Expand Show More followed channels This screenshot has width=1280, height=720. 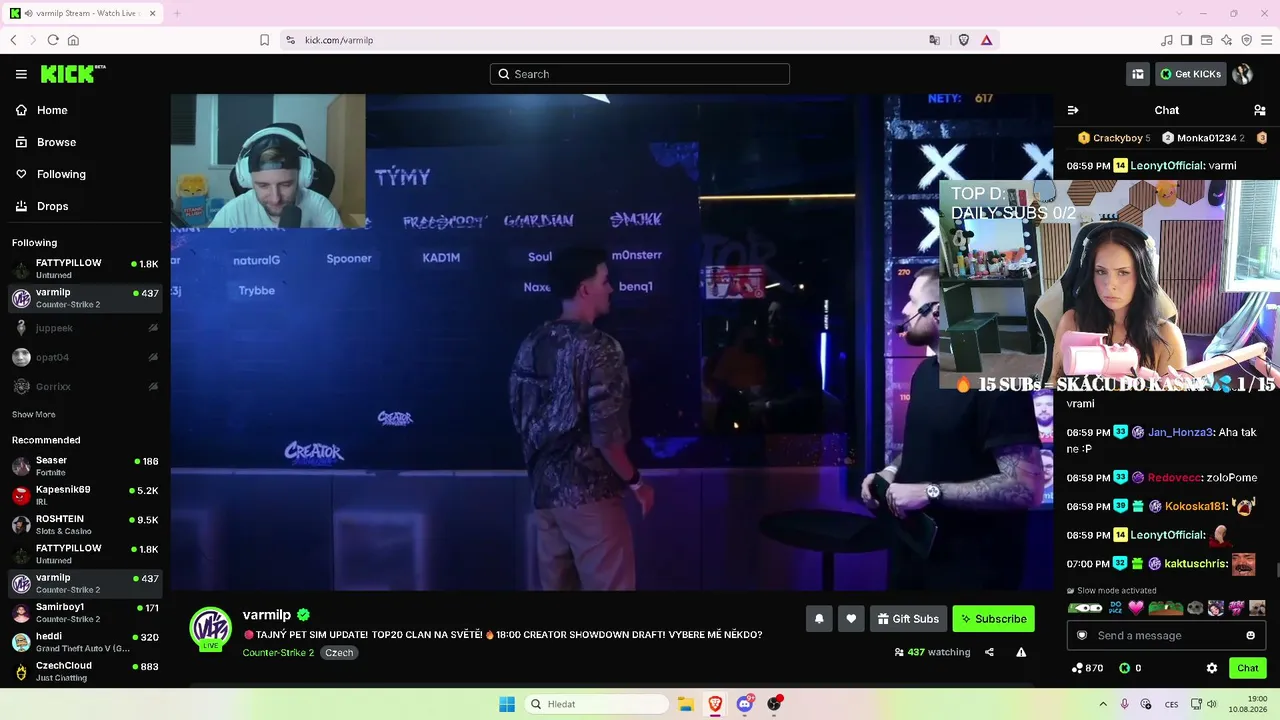click(x=34, y=414)
